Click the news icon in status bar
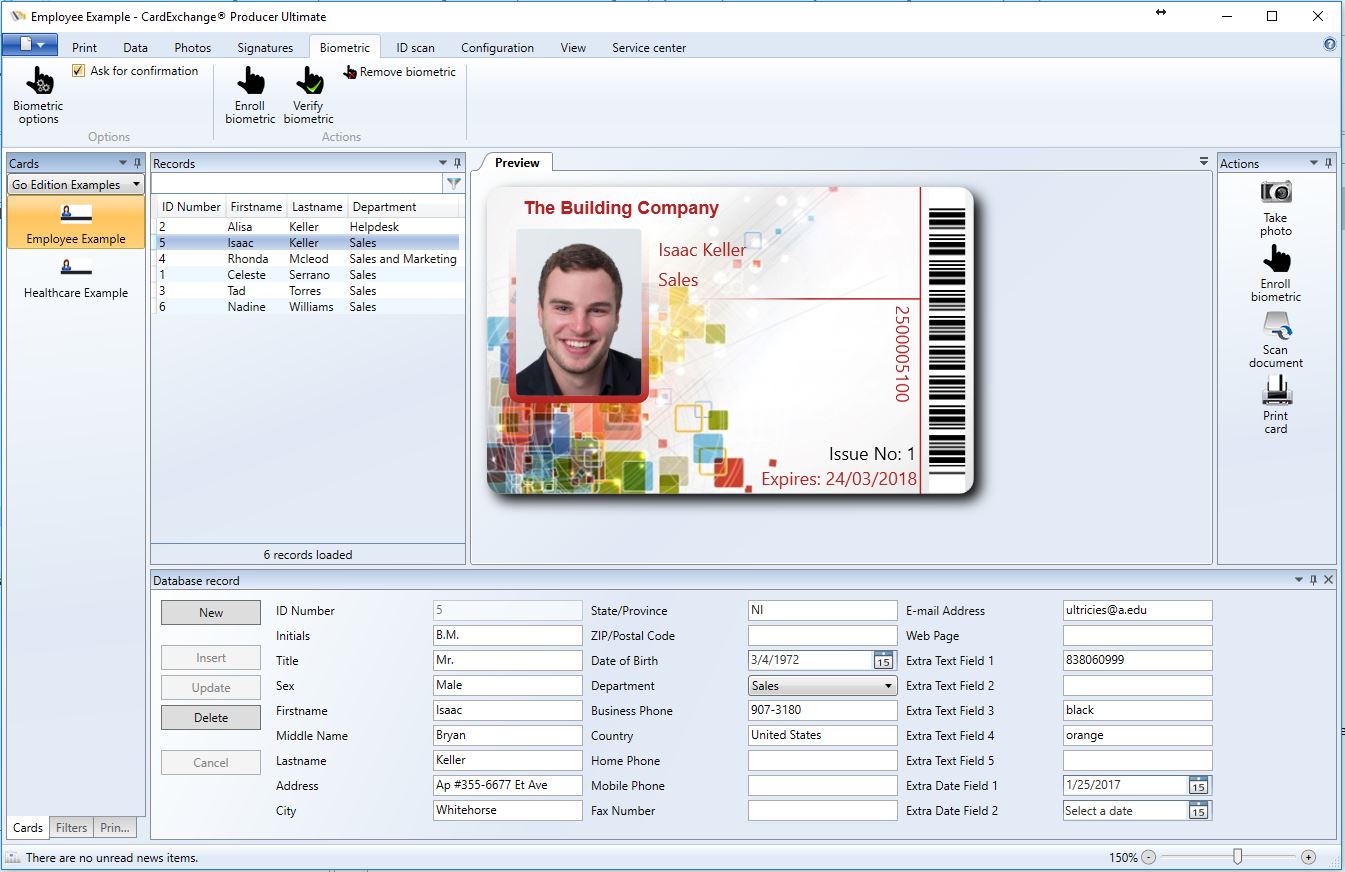This screenshot has height=872, width=1345. click(x=13, y=857)
